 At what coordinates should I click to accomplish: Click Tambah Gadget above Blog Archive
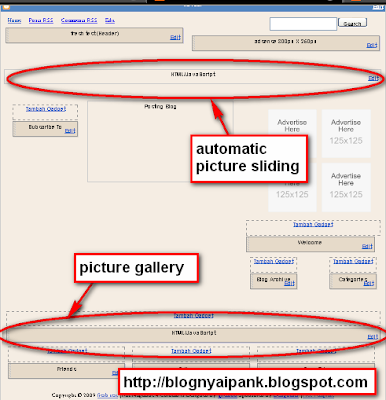pyautogui.click(x=274, y=261)
